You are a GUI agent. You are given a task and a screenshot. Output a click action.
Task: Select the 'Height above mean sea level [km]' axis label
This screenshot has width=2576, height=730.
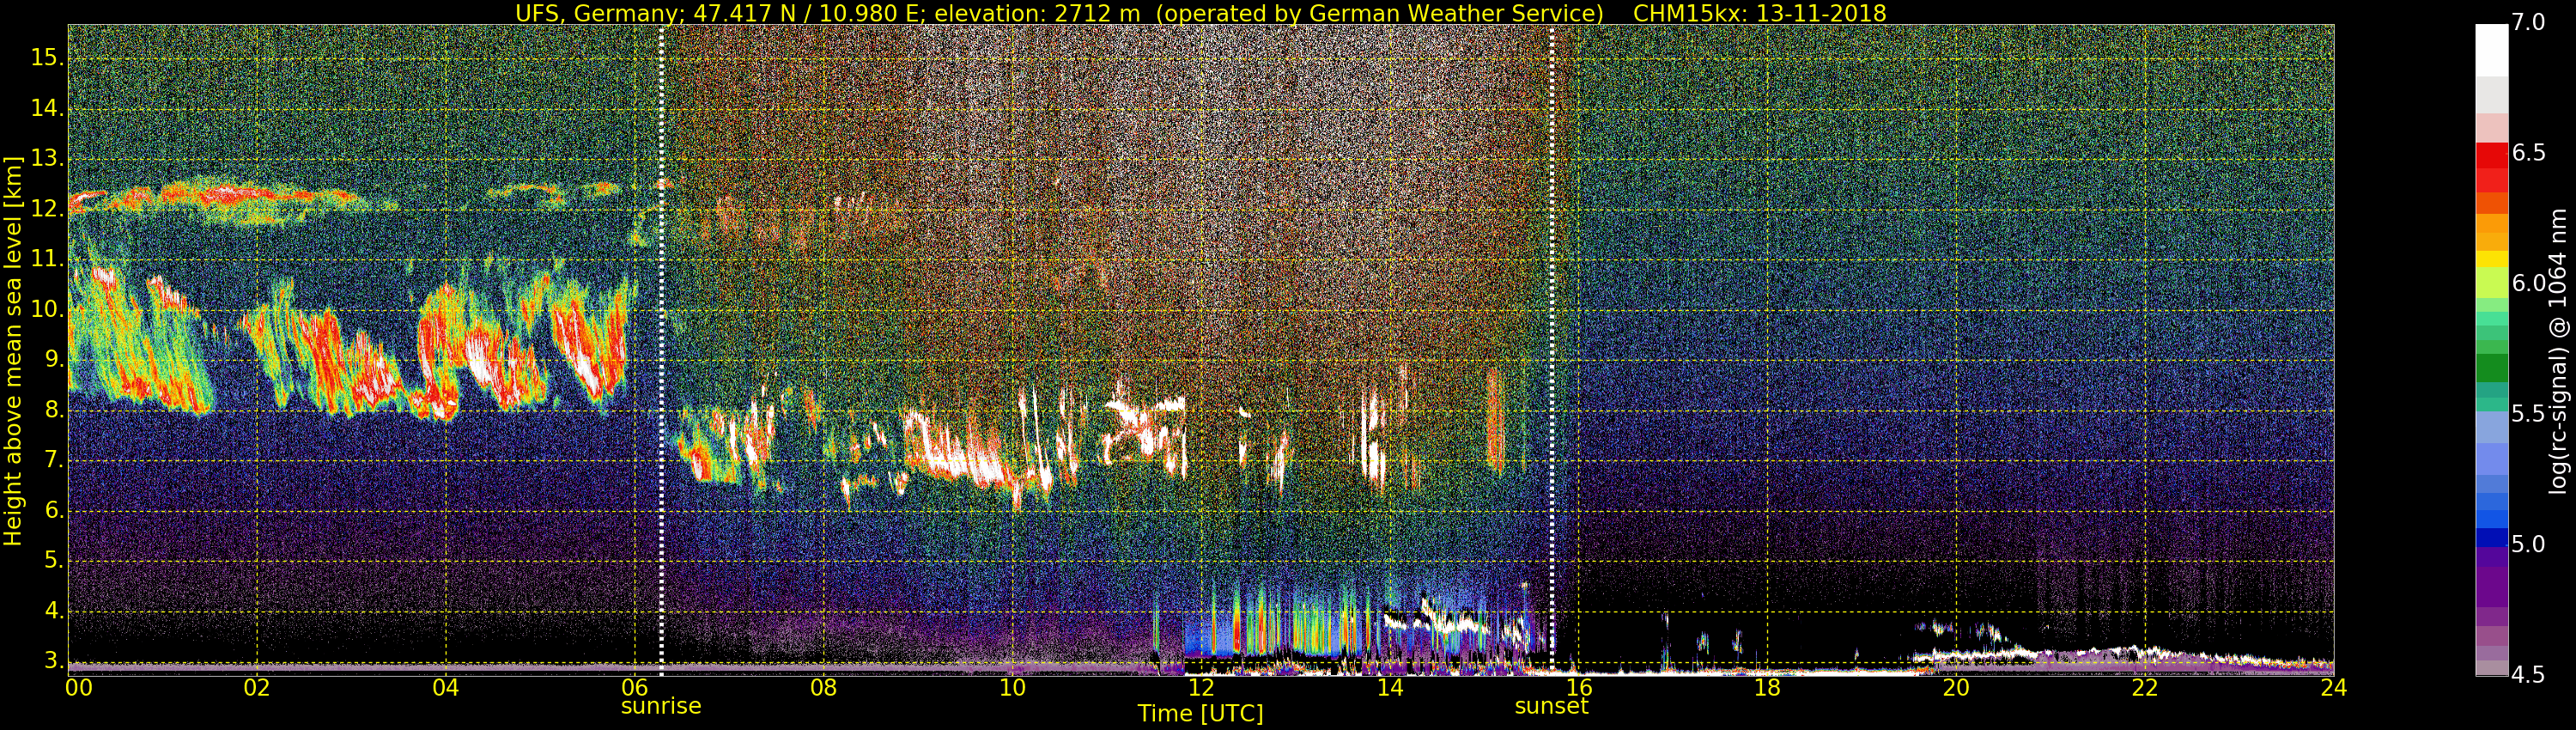click(x=13, y=350)
